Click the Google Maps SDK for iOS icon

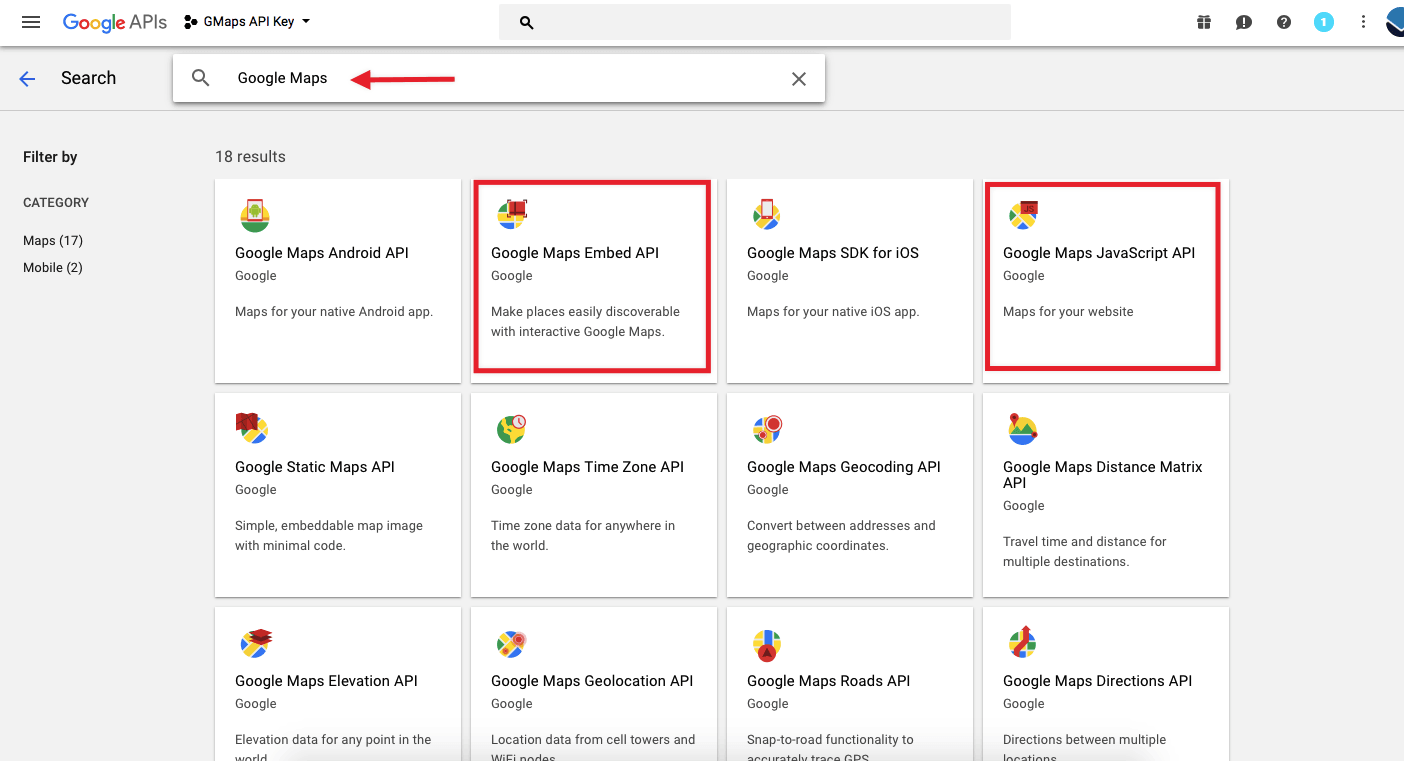(767, 215)
